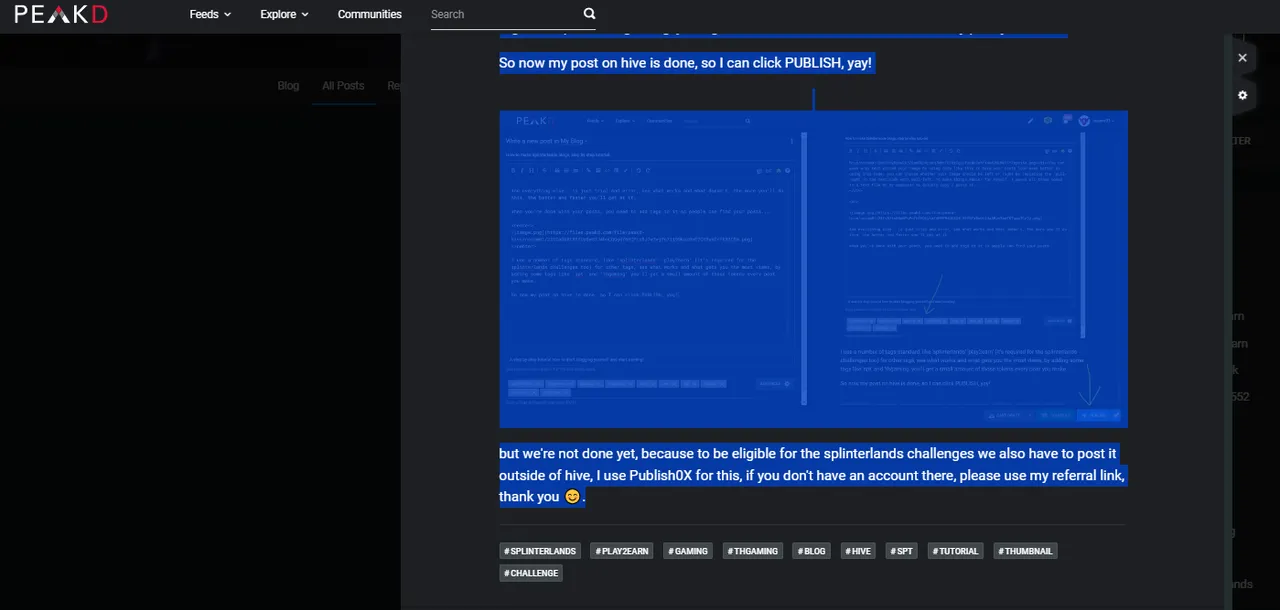Image resolution: width=1280 pixels, height=610 pixels.
Task: Switch to the All Posts tab
Action: coord(343,86)
